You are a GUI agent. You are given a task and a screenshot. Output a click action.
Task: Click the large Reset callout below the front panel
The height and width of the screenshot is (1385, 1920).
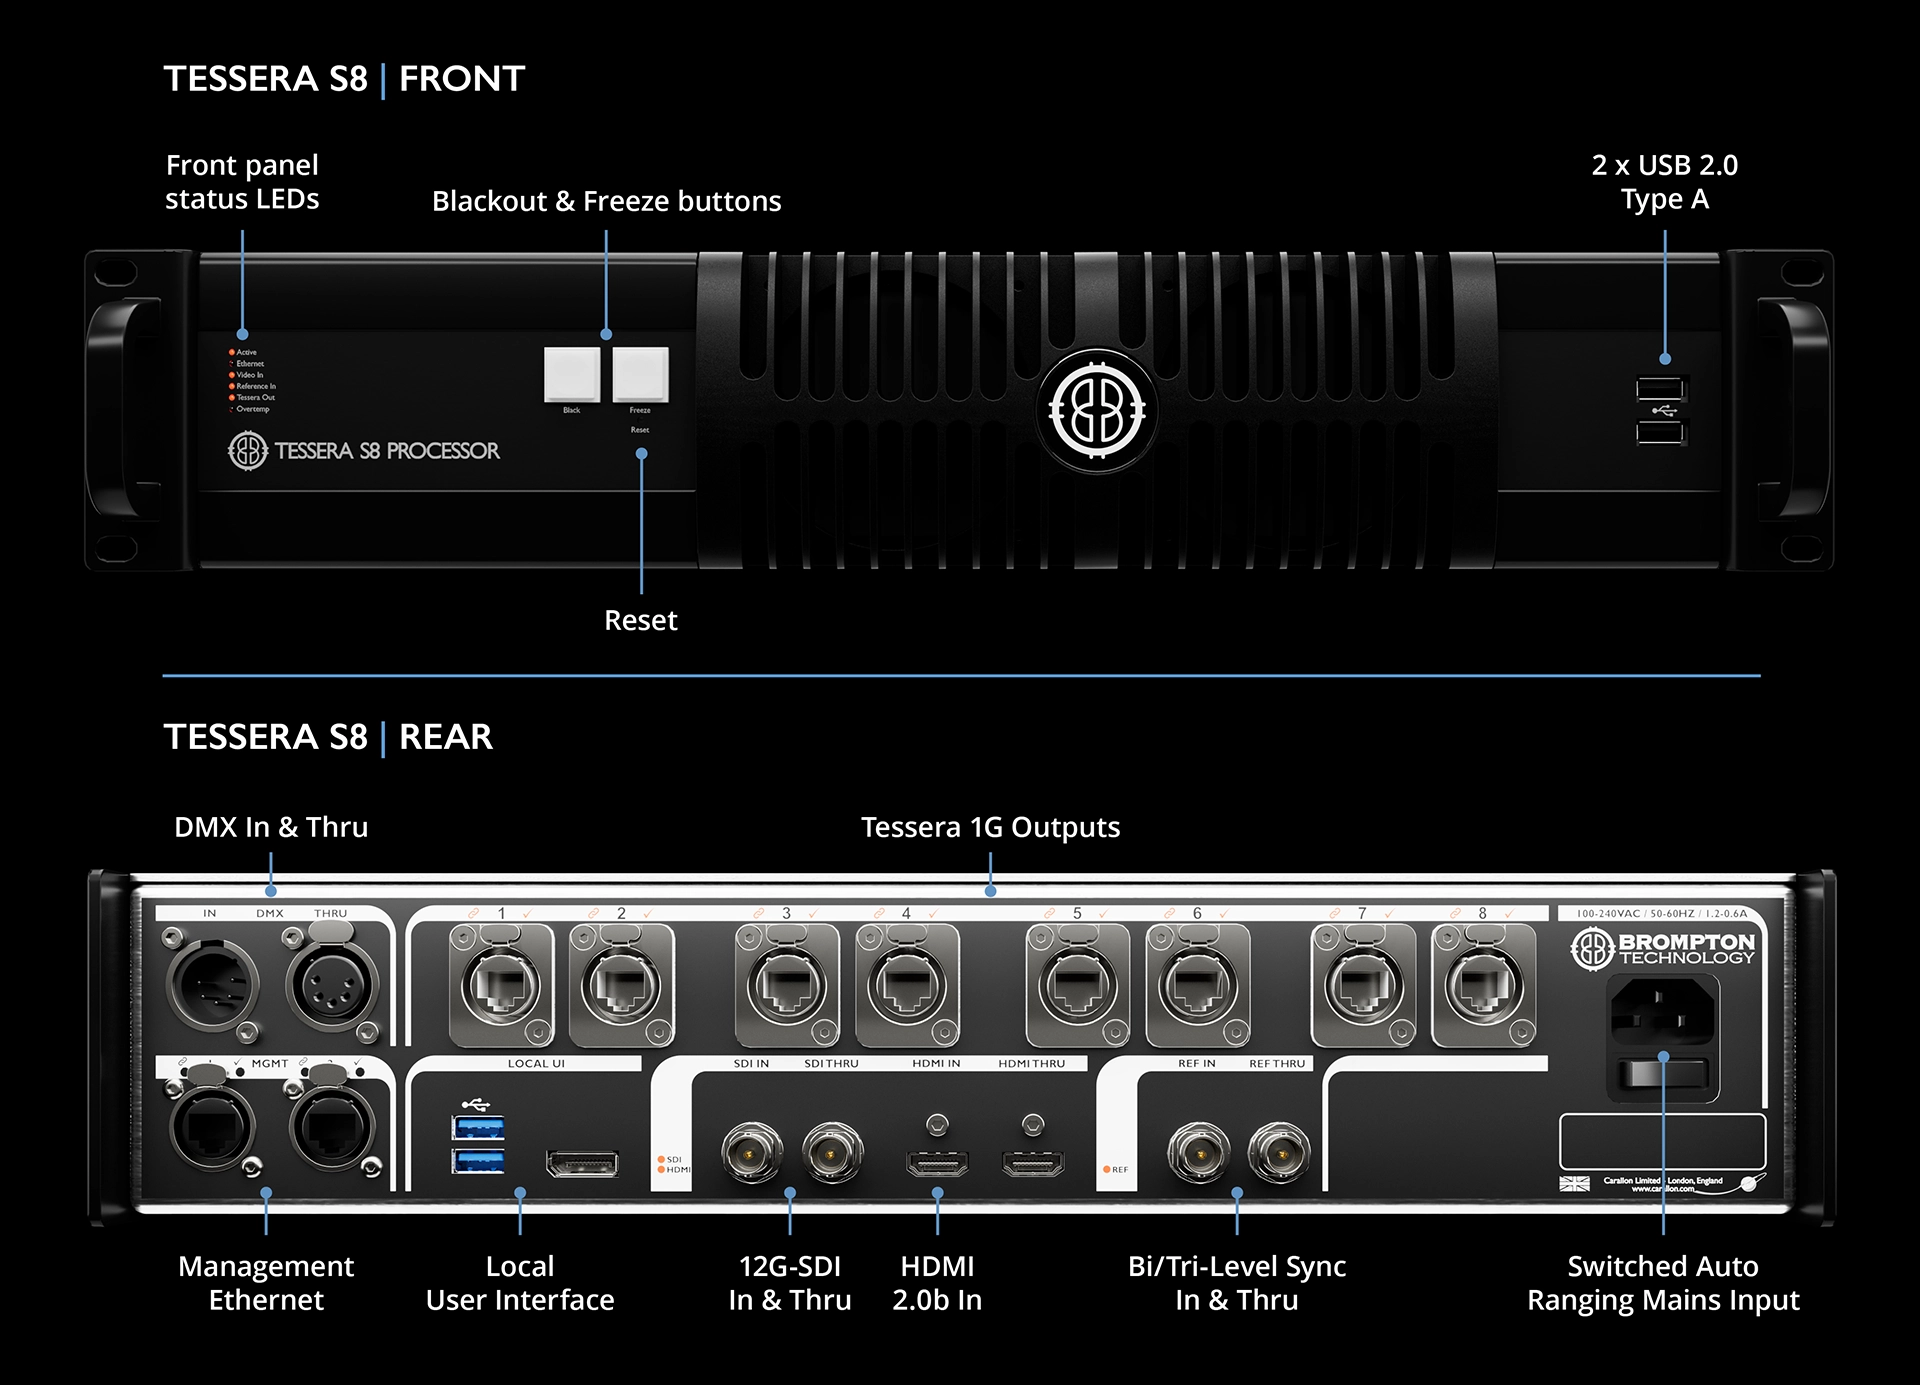[641, 620]
